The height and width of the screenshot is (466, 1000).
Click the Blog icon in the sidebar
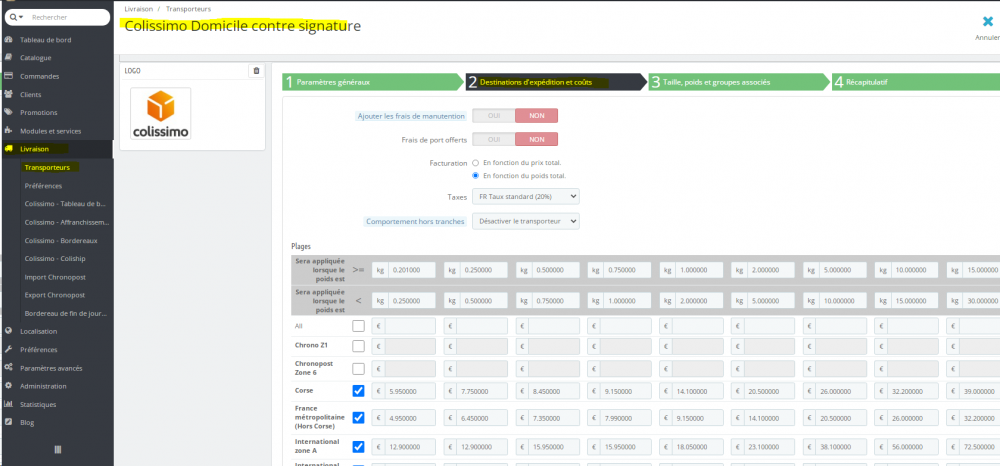pos(8,422)
